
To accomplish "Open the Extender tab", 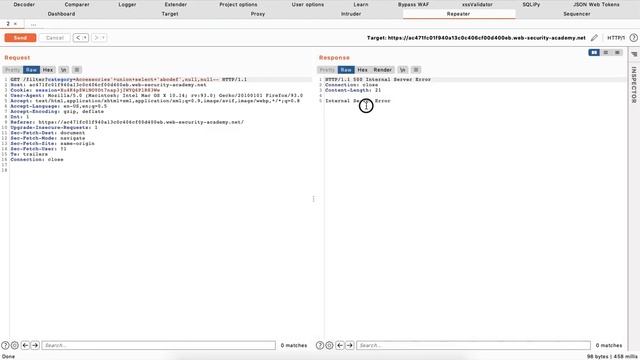I will tap(176, 4).
